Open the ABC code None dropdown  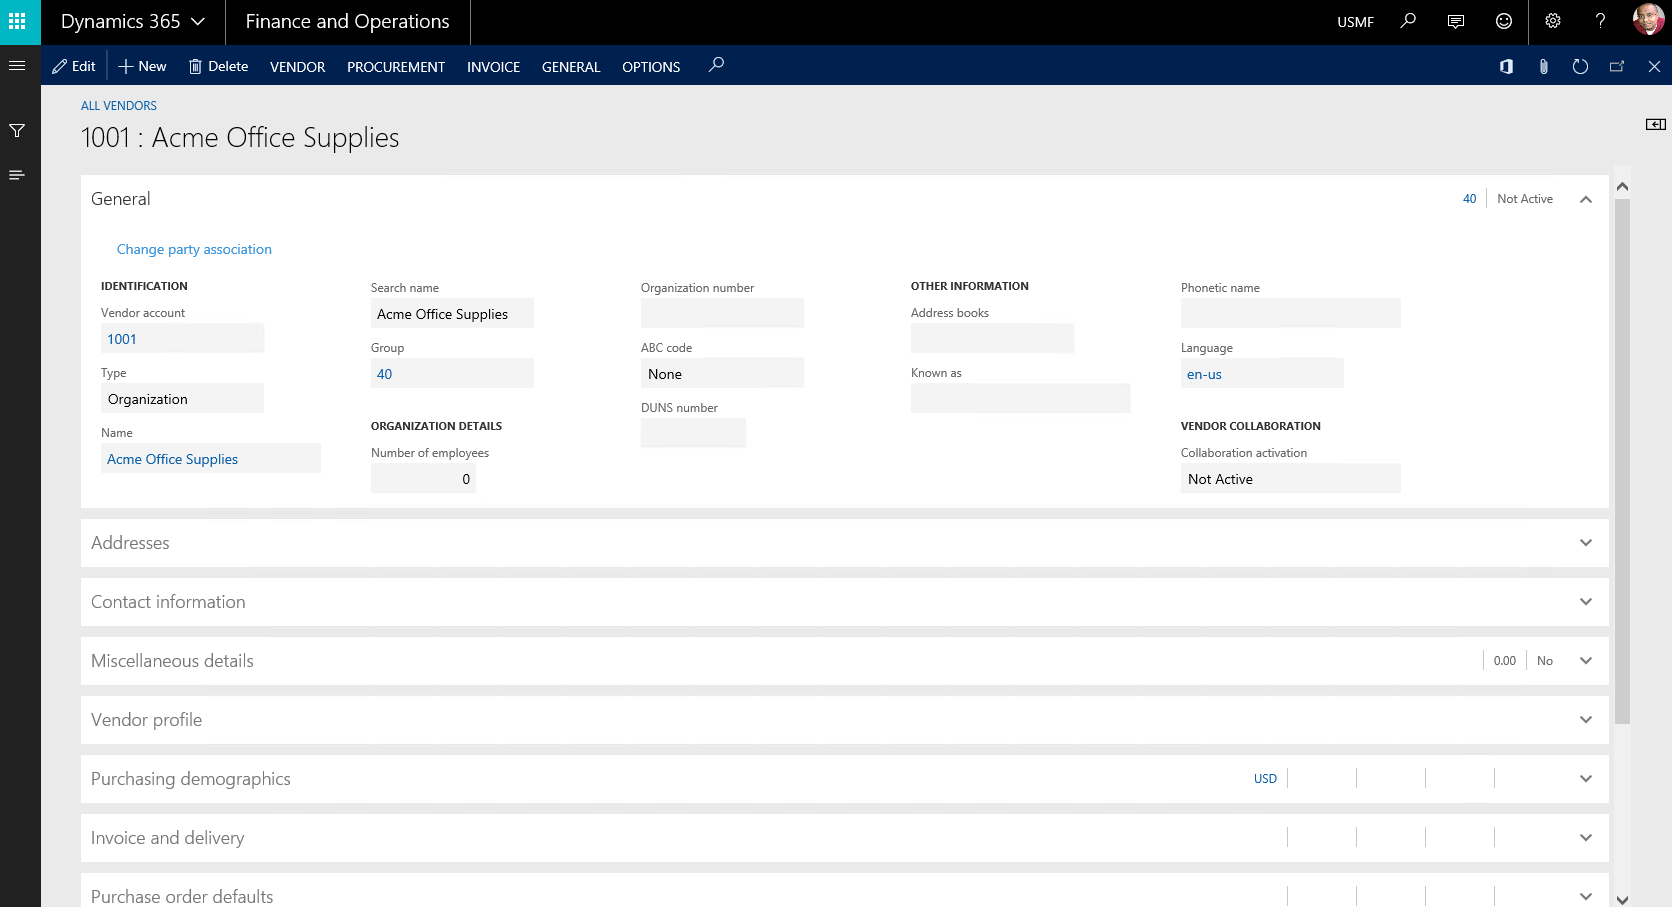[x=722, y=373]
